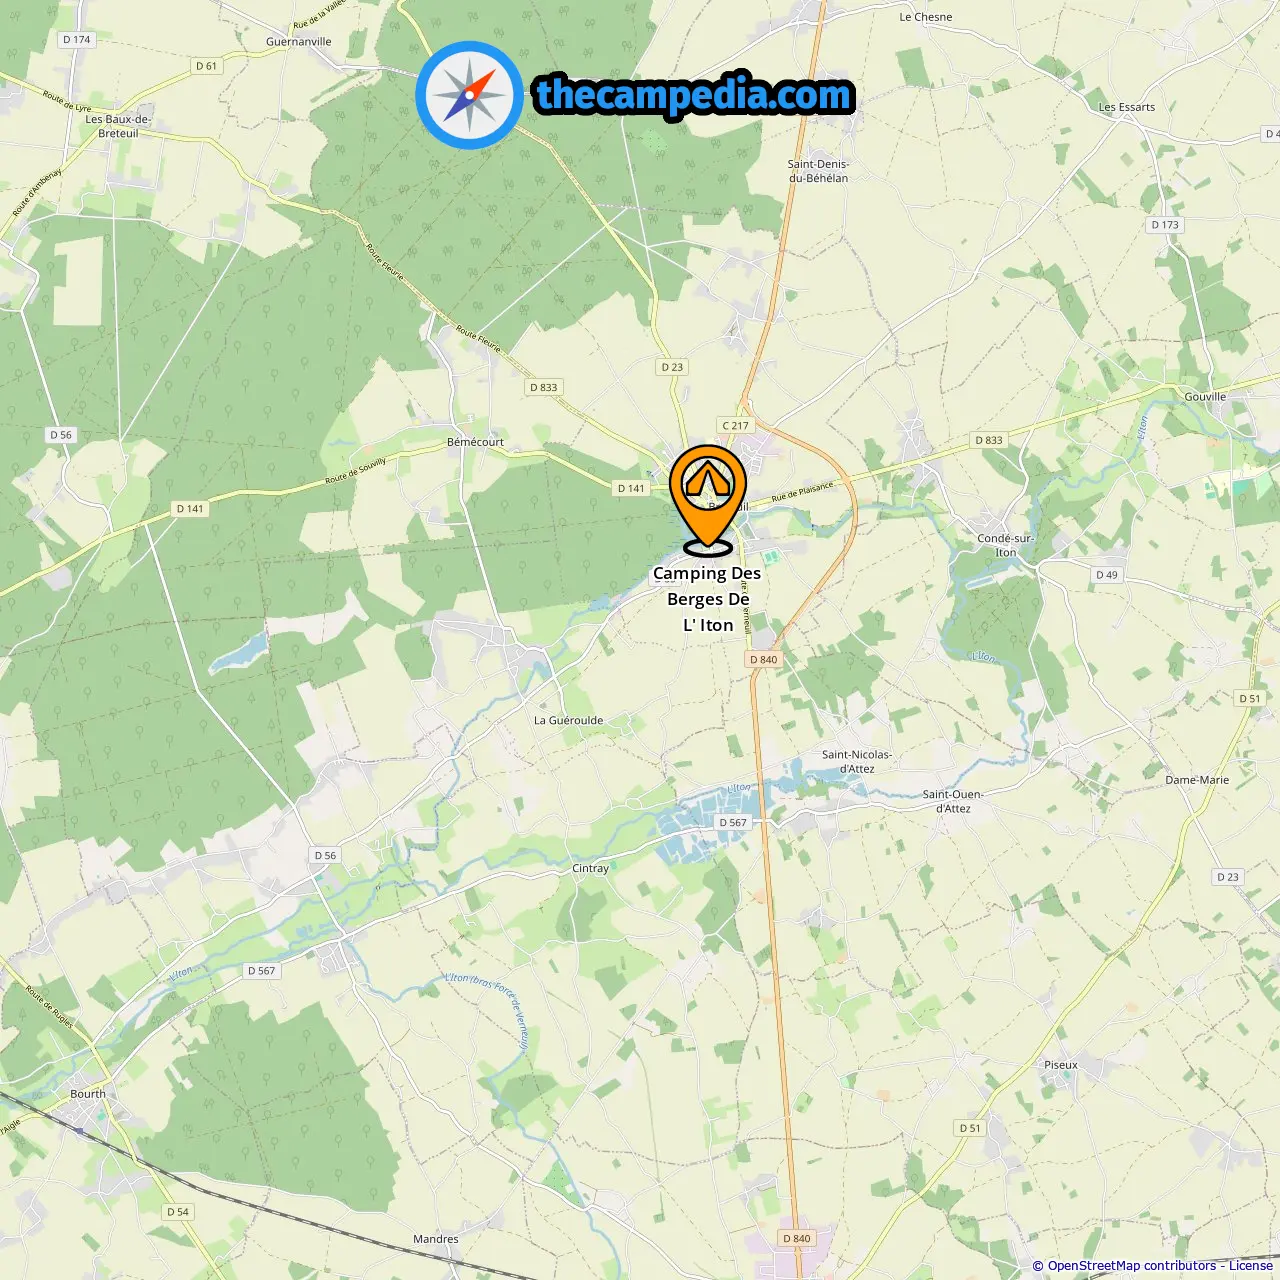
Task: Click the compass logo icon
Action: (x=469, y=95)
